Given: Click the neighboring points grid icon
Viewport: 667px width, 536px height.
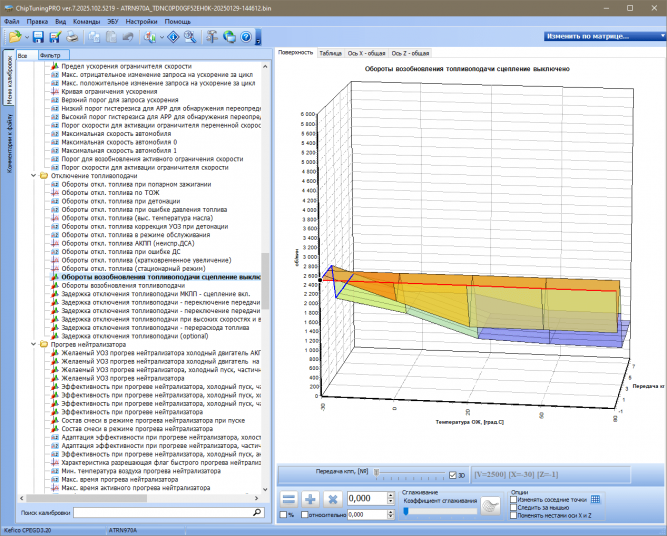Looking at the screenshot, I should pyautogui.click(x=596, y=499).
